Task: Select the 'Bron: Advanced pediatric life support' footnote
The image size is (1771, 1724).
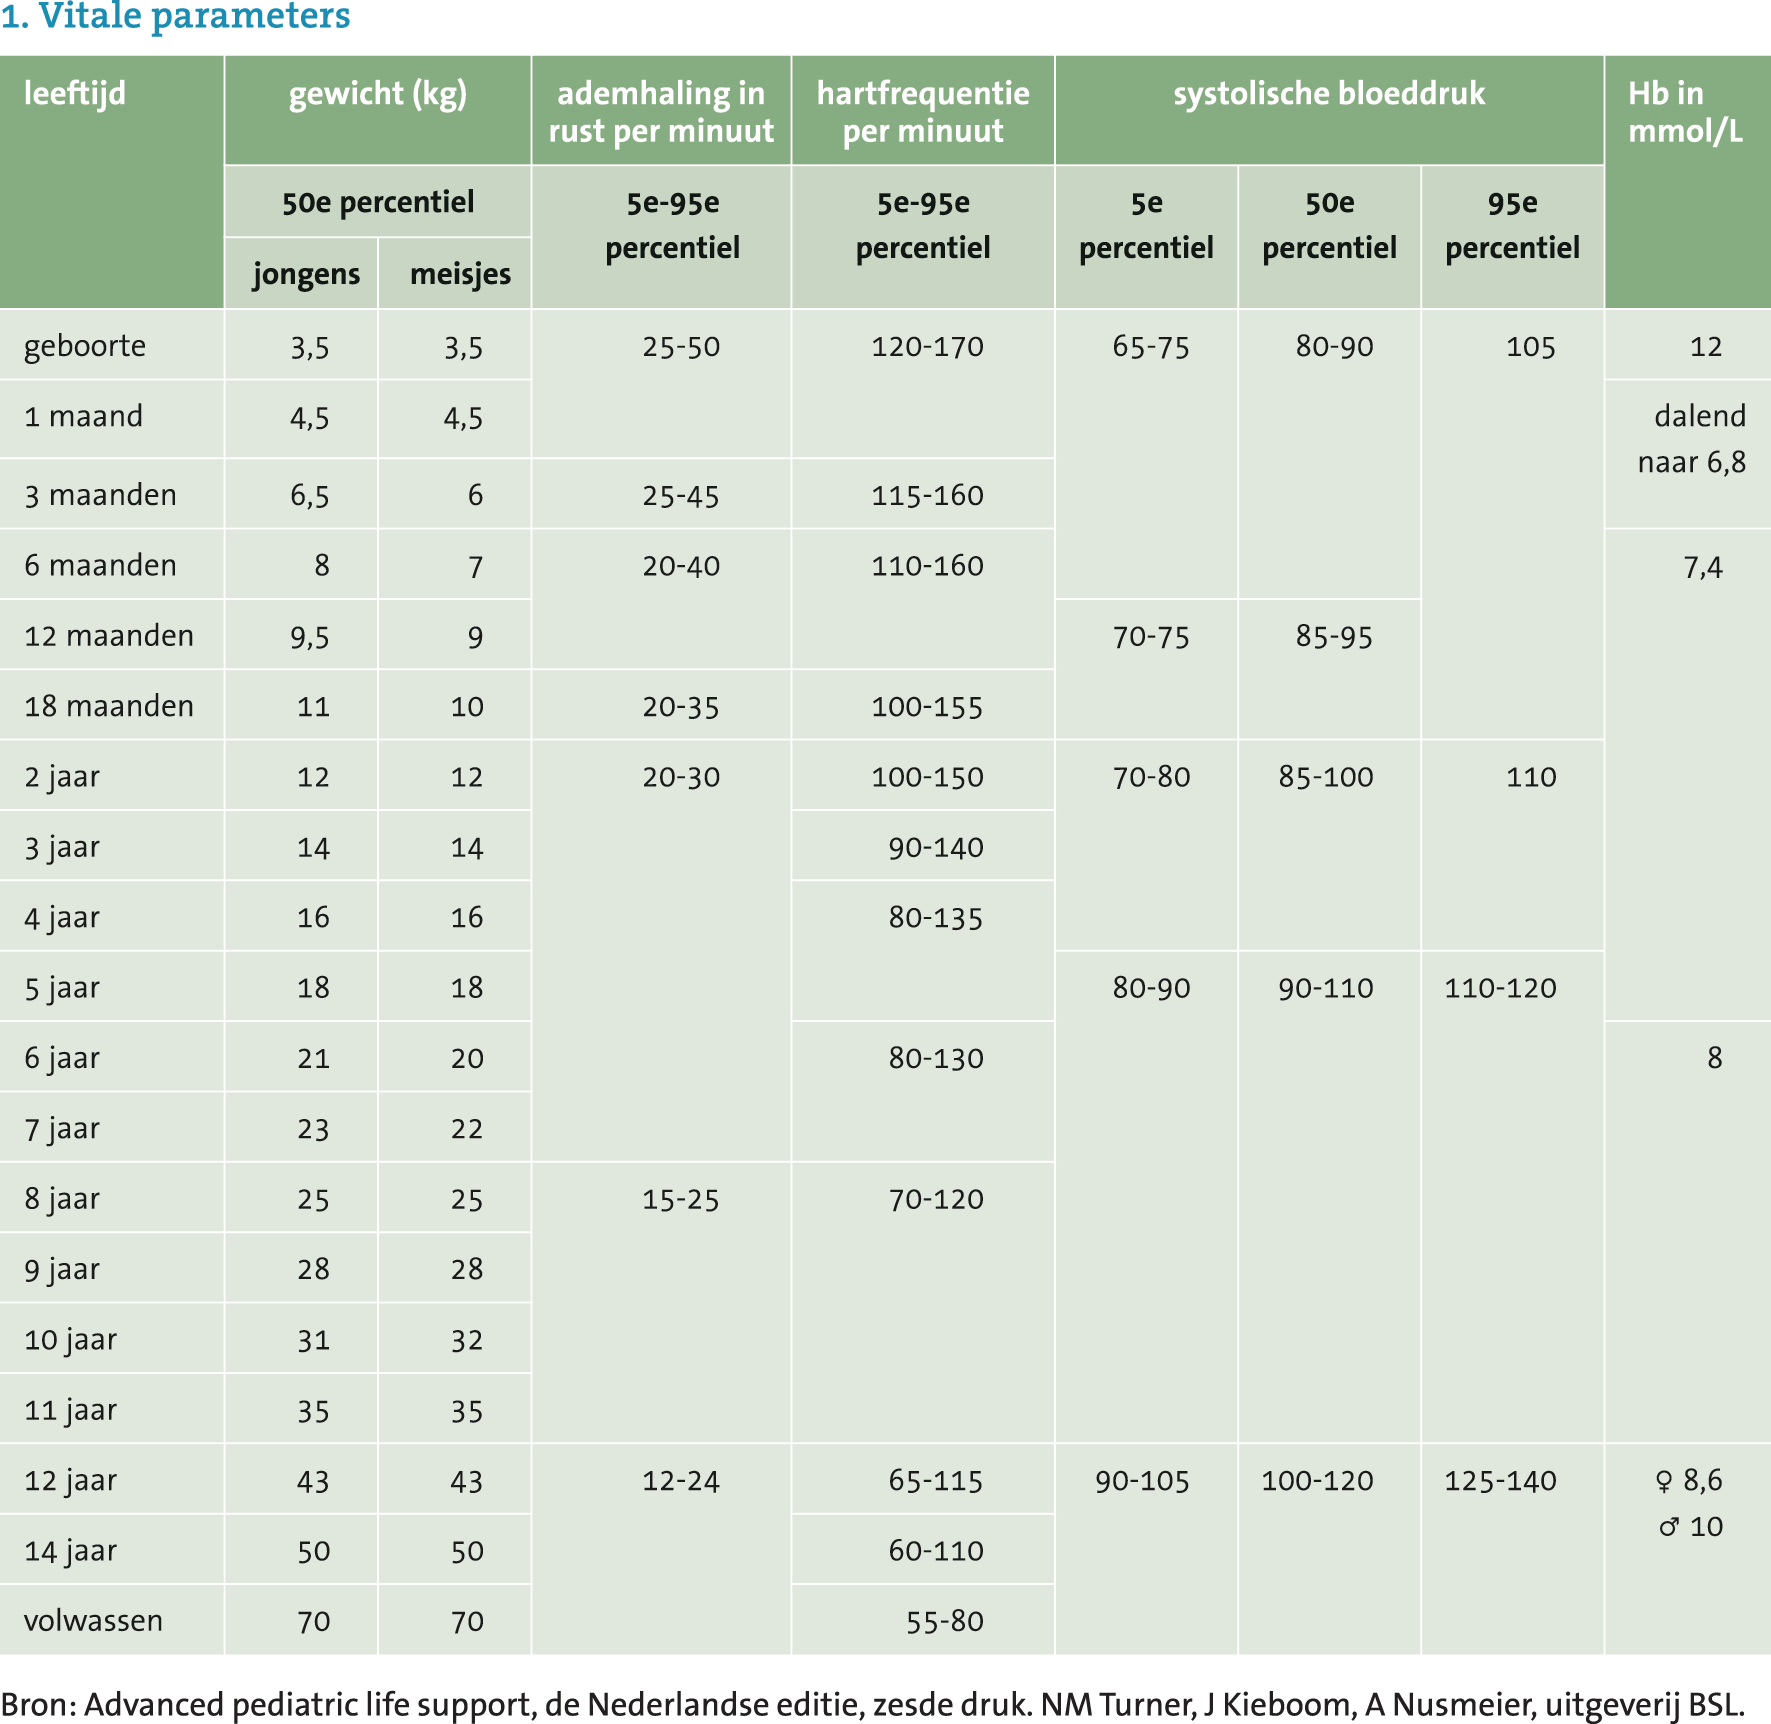Action: click(873, 1704)
